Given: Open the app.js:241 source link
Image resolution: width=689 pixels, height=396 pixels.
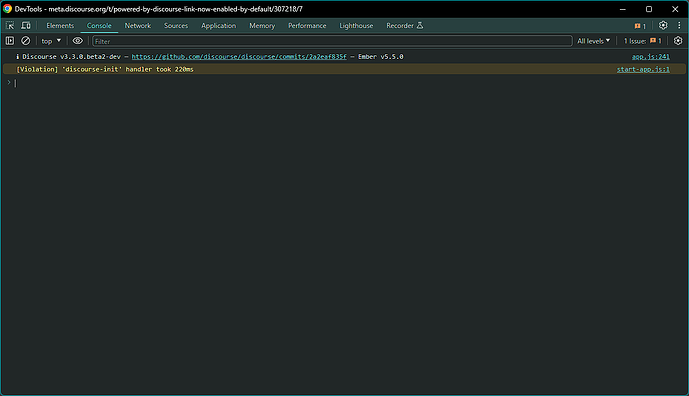Looking at the screenshot, I should 651,57.
